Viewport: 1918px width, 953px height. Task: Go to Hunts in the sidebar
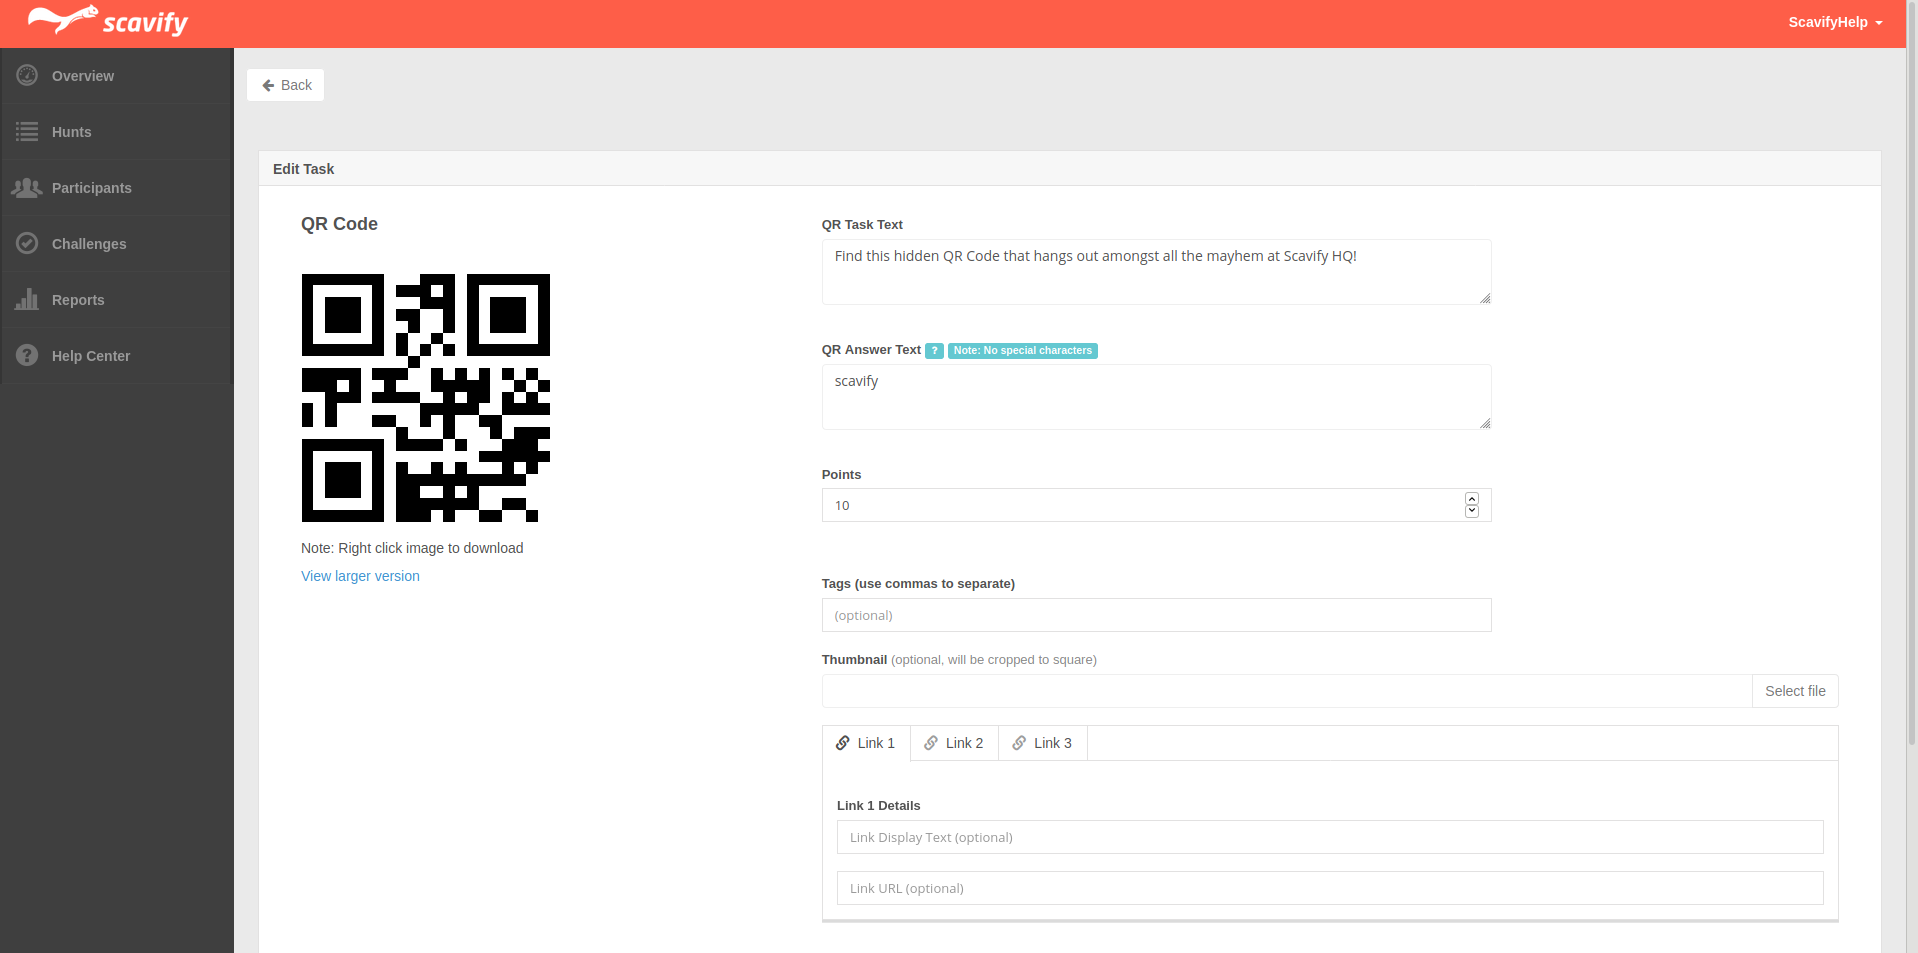(117, 132)
